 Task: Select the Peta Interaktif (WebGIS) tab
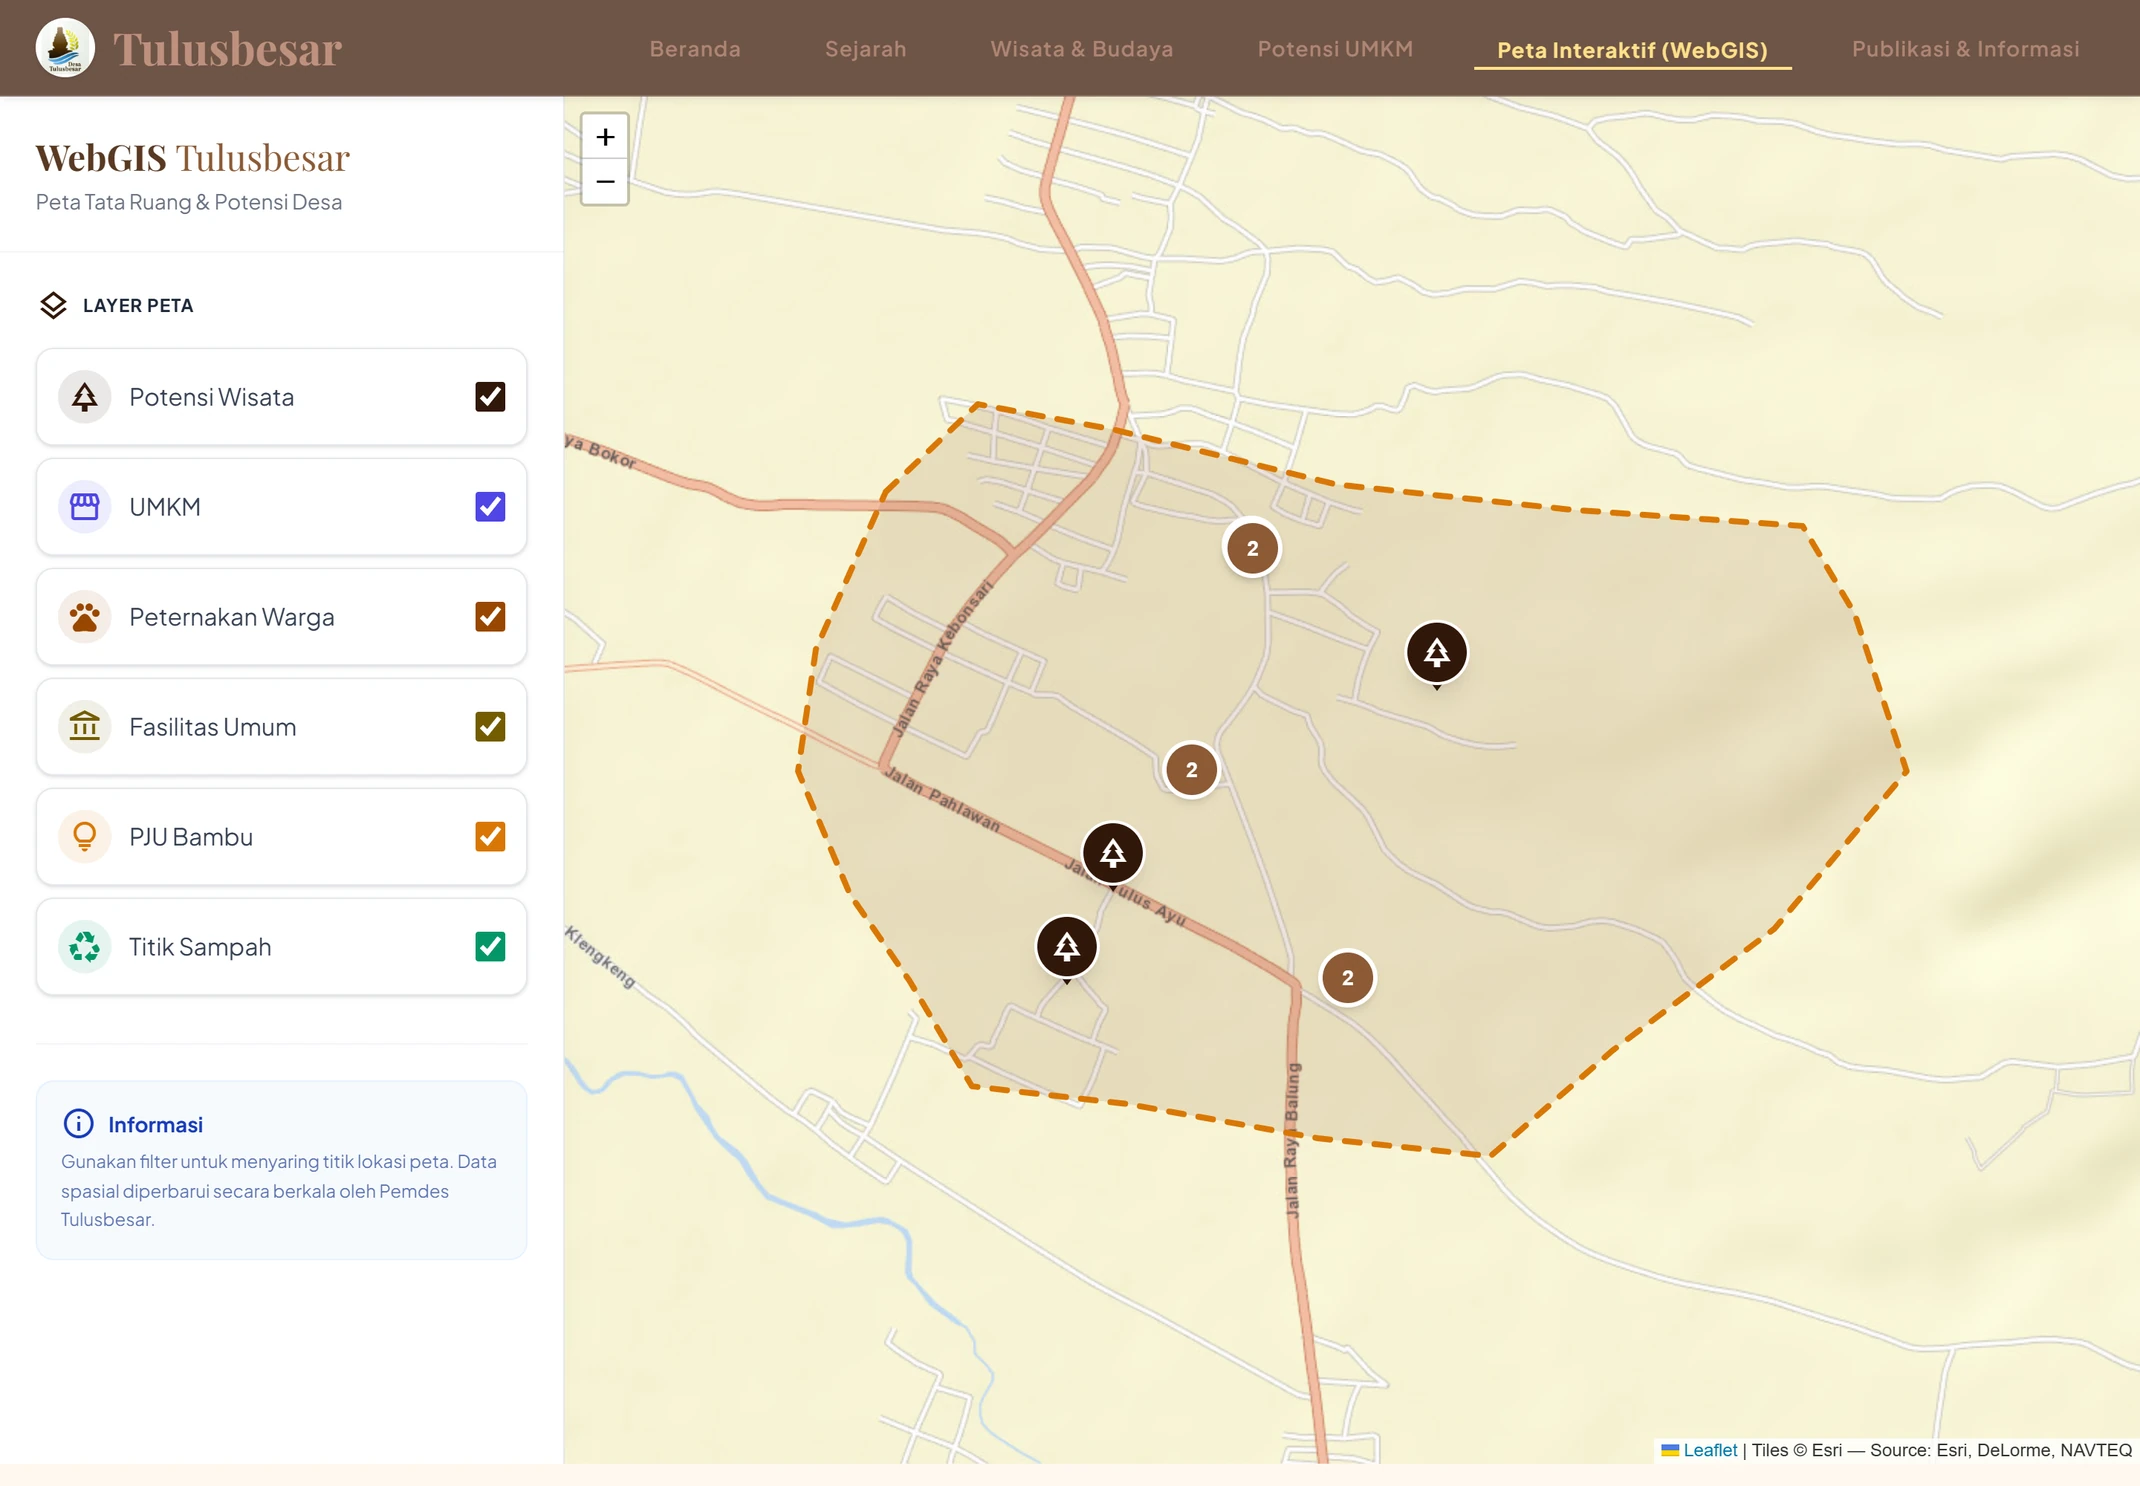[x=1632, y=50]
